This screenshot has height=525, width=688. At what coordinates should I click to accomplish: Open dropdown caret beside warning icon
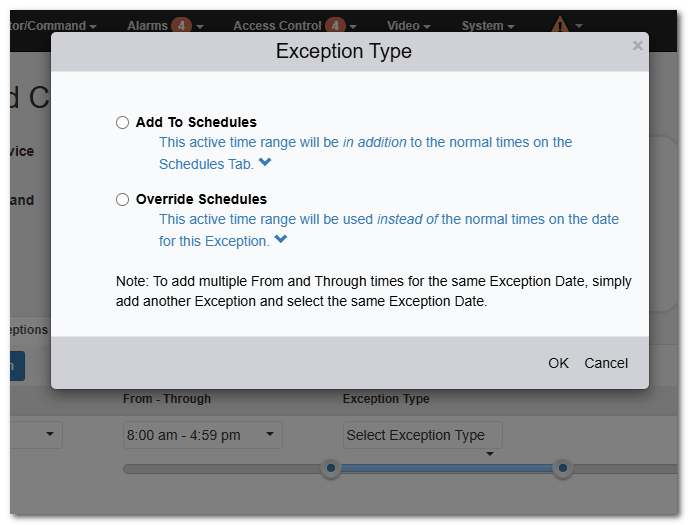point(579,26)
